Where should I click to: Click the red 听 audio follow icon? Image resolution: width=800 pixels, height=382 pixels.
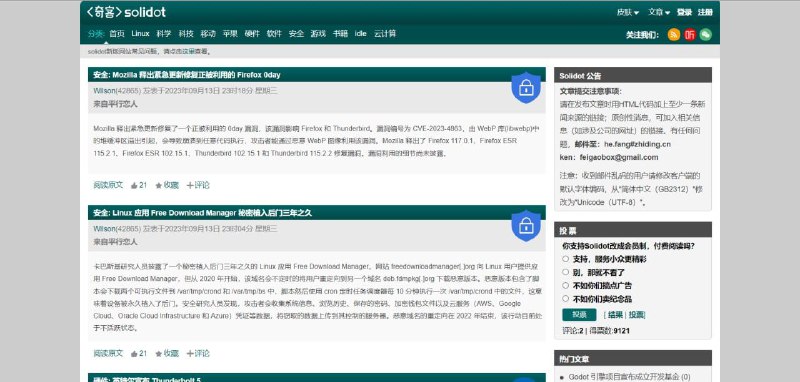click(690, 35)
